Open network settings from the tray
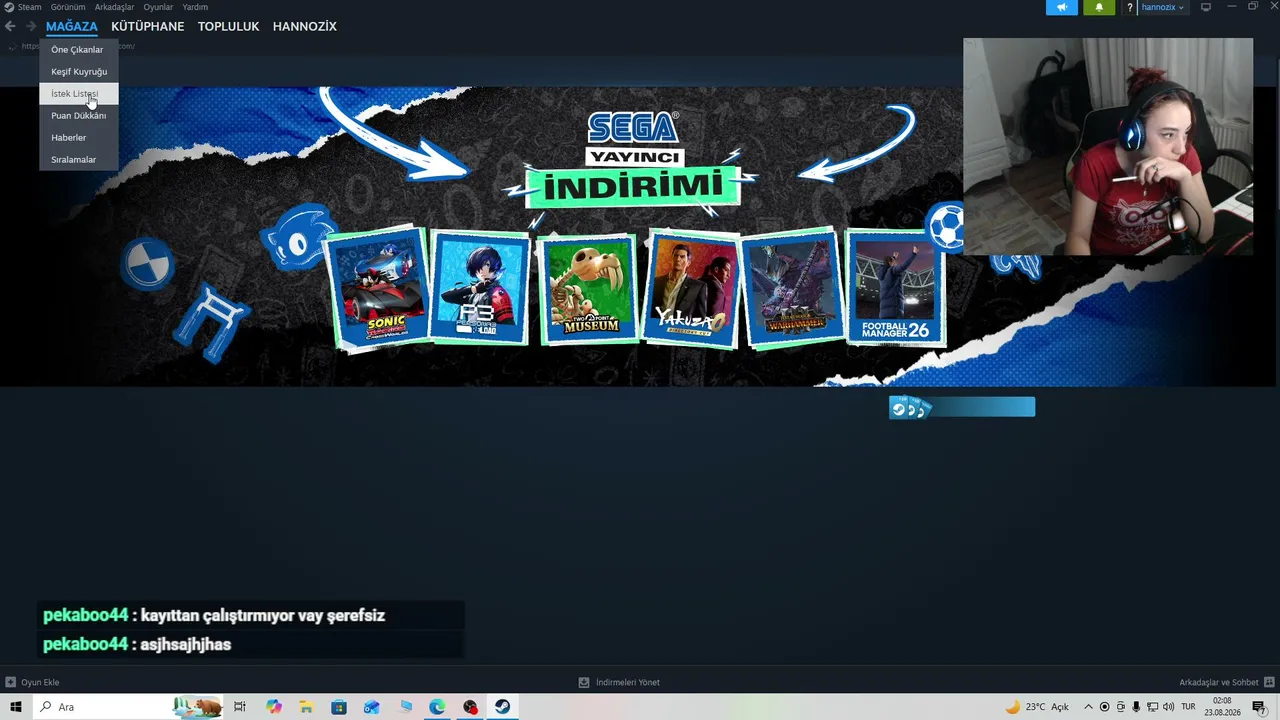The image size is (1280, 720). click(x=1152, y=707)
